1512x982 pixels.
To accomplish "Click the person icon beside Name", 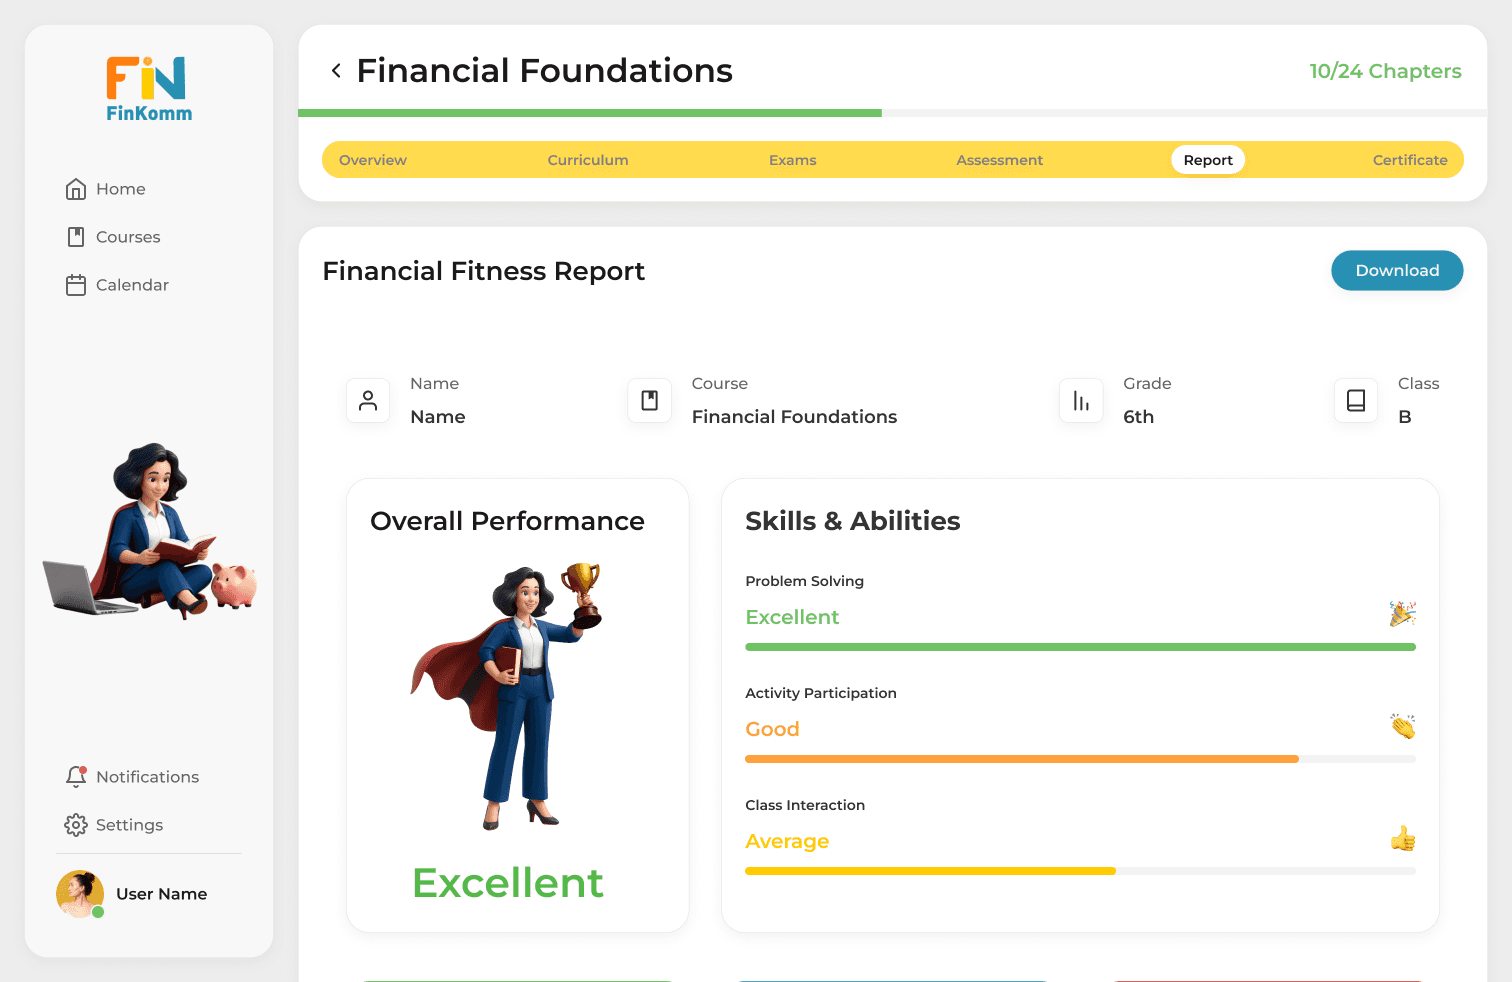I will click(368, 401).
